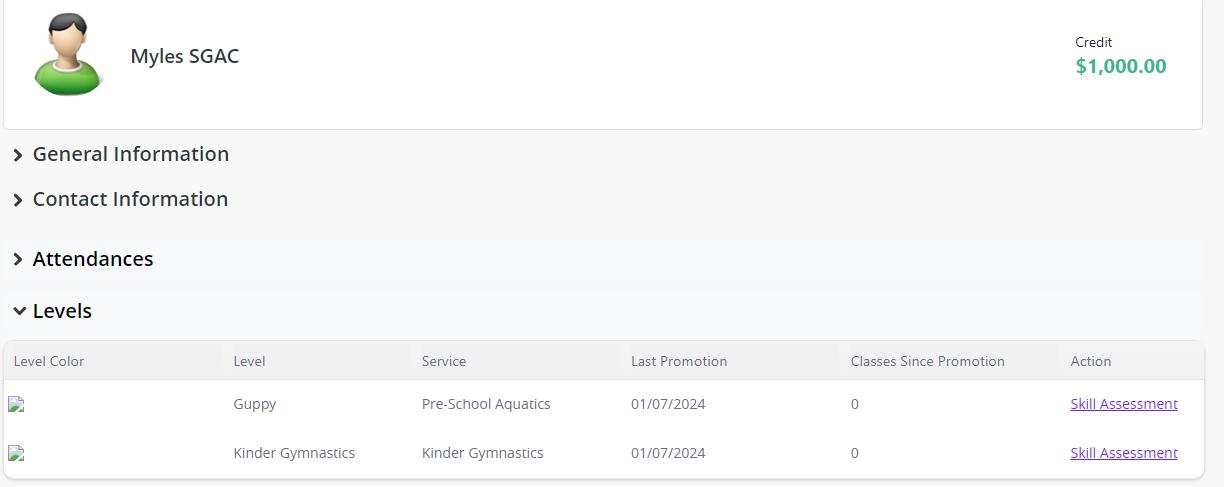Expand the General Information section

pyautogui.click(x=130, y=154)
